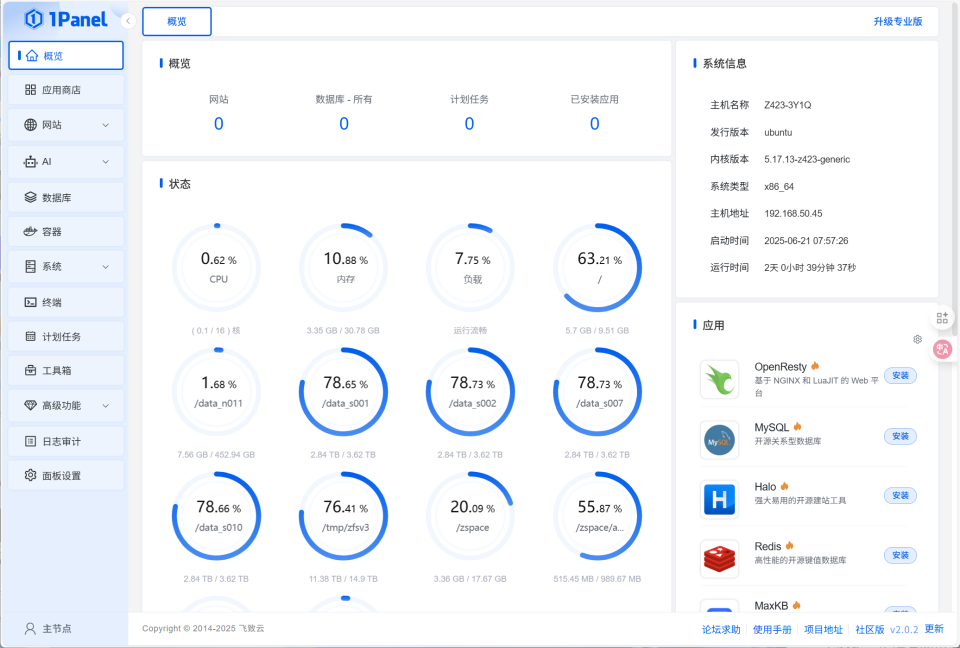Screen dimensions: 960x648
Task: Open 计划任务 menu item in sidebar
Action: (x=66, y=336)
